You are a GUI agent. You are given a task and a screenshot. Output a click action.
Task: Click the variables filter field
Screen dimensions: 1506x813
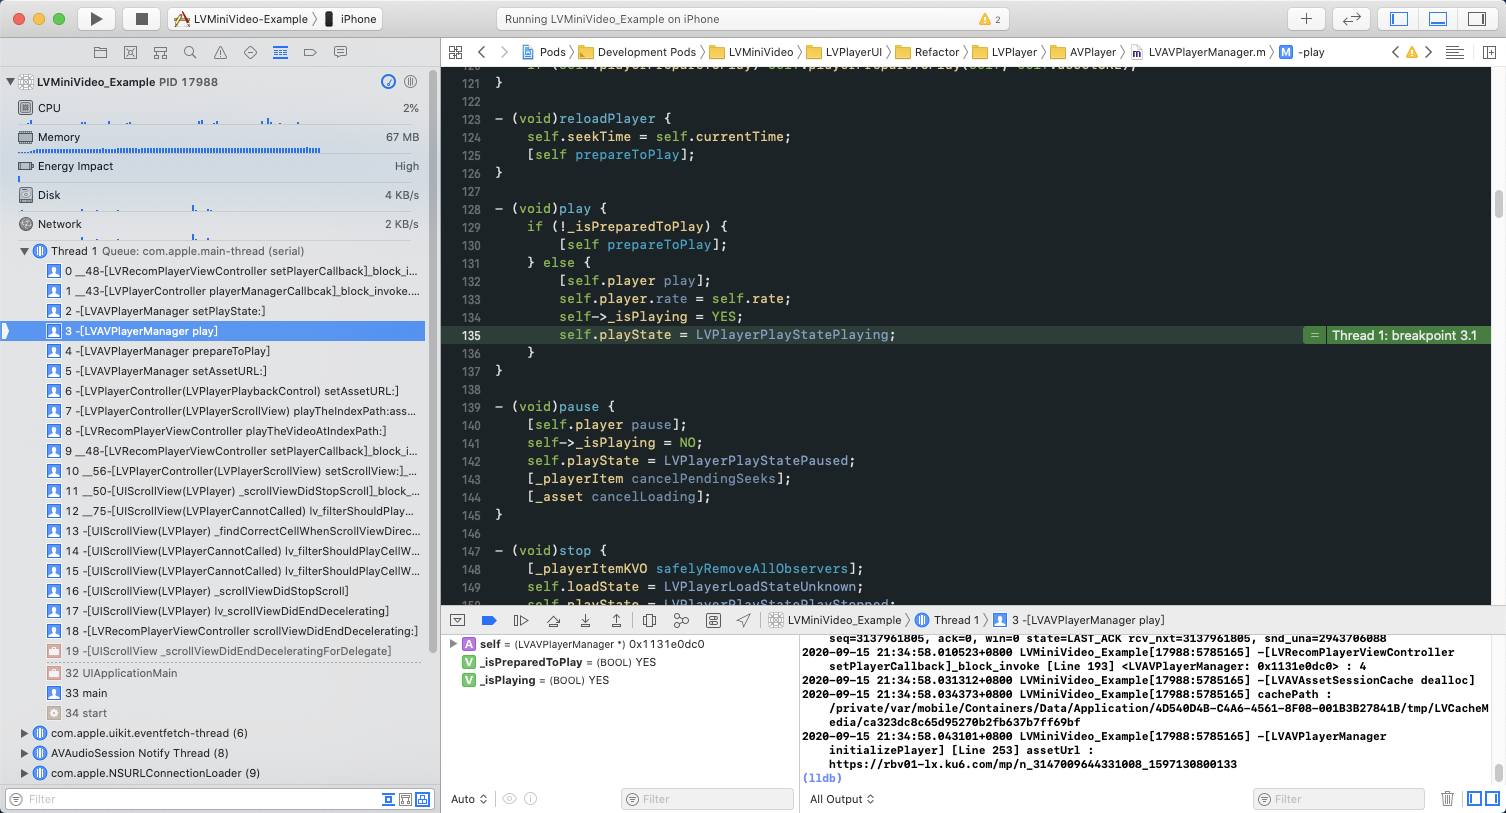(707, 798)
